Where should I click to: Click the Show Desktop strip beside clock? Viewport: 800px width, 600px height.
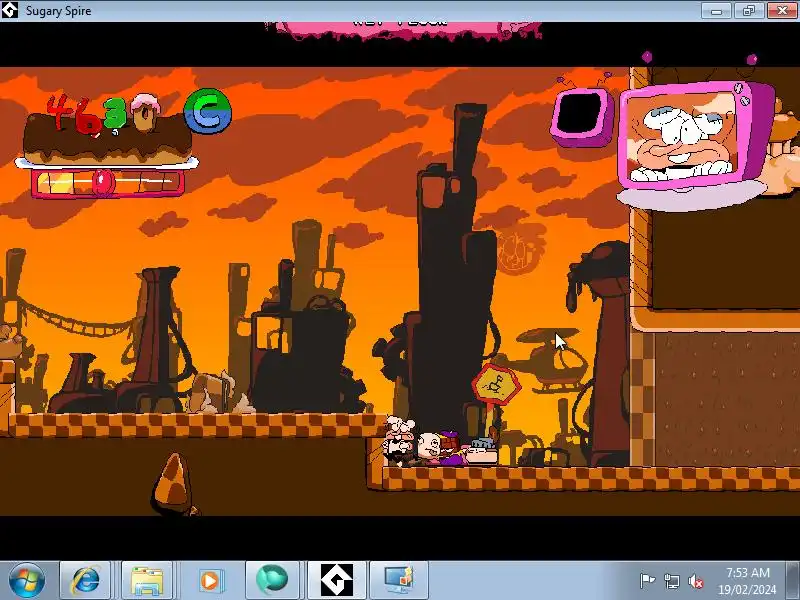793,580
